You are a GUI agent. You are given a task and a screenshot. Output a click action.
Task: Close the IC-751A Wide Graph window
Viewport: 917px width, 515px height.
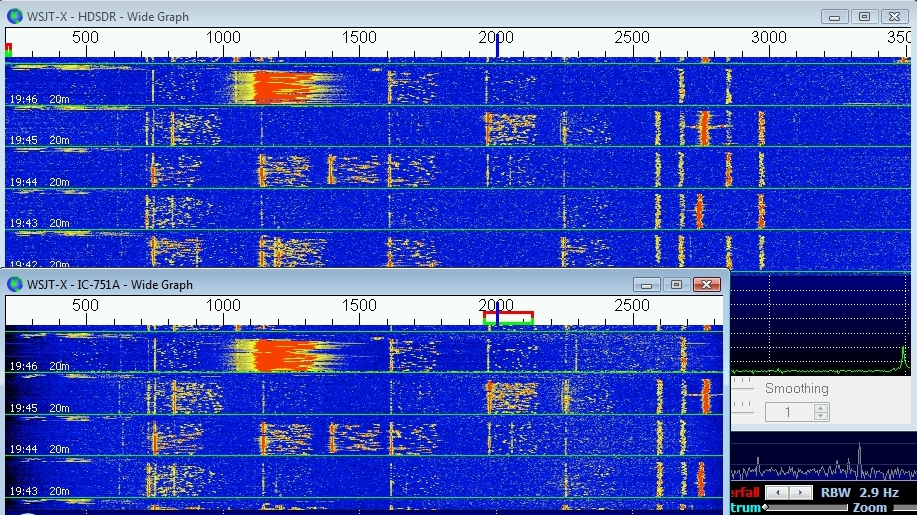(x=708, y=285)
